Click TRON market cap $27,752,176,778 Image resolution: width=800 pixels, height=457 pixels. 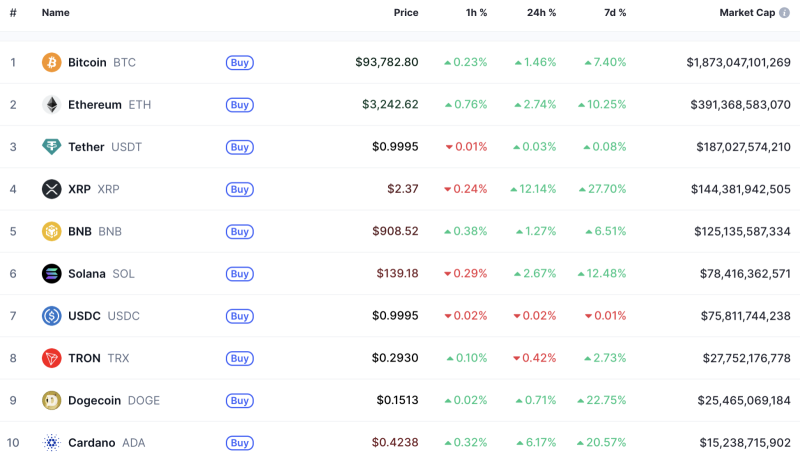coord(746,359)
